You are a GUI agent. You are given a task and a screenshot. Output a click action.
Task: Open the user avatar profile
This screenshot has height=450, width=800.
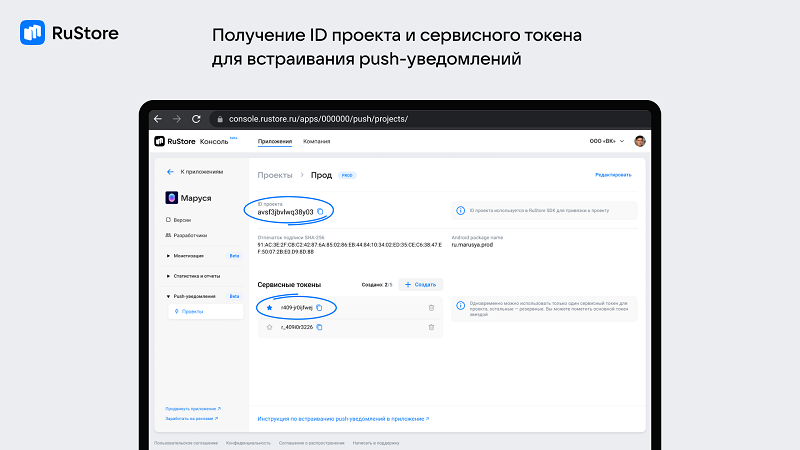[x=639, y=141]
